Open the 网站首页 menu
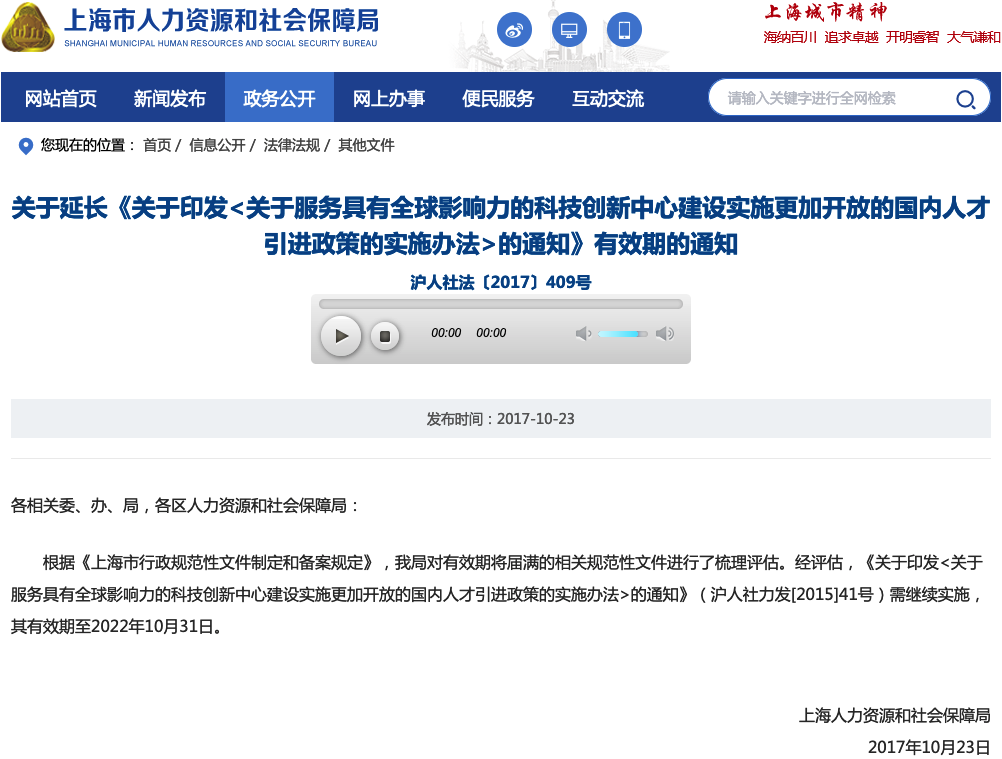The width and height of the screenshot is (1002, 759). point(61,98)
